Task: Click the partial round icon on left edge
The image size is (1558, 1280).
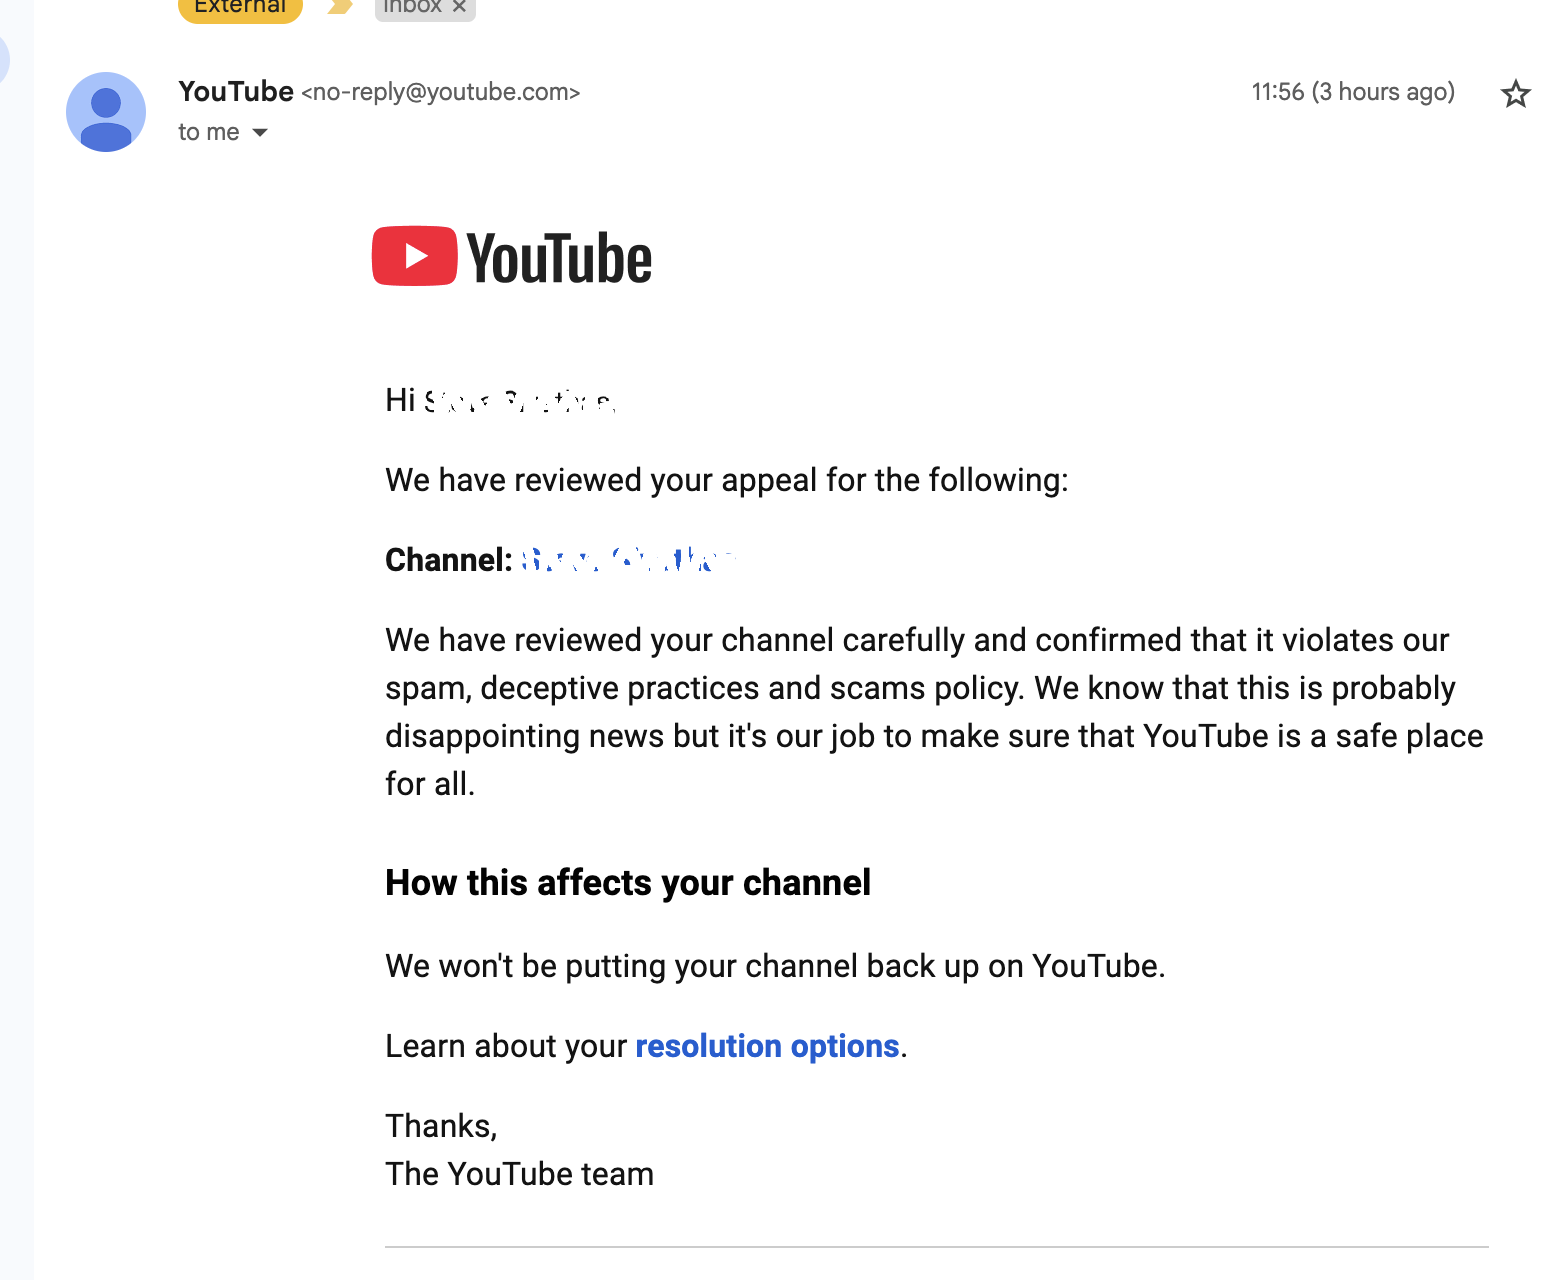Action: point(4,60)
